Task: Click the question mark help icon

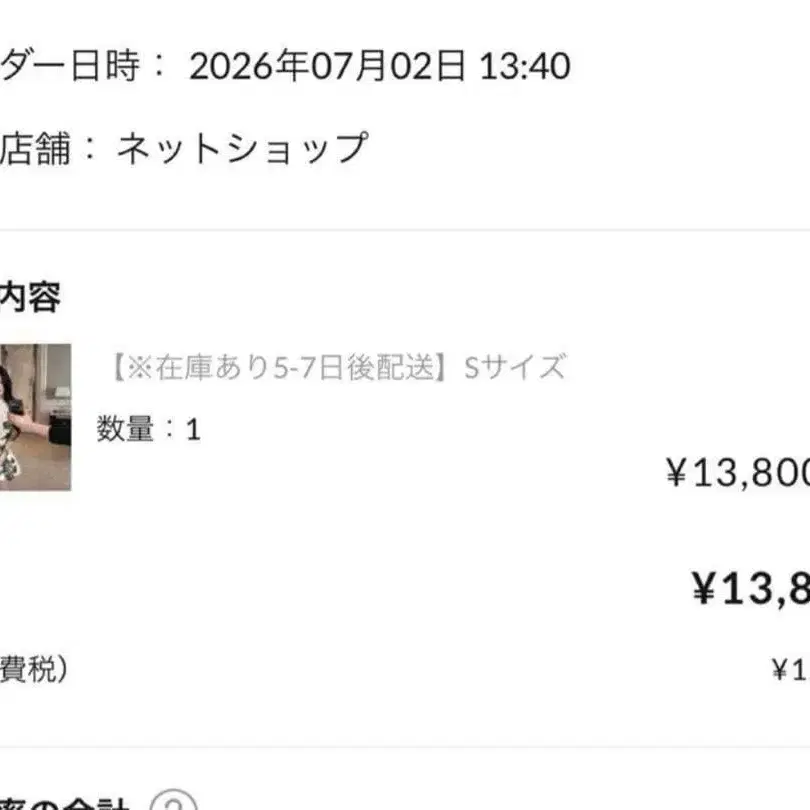Action: tap(174, 801)
